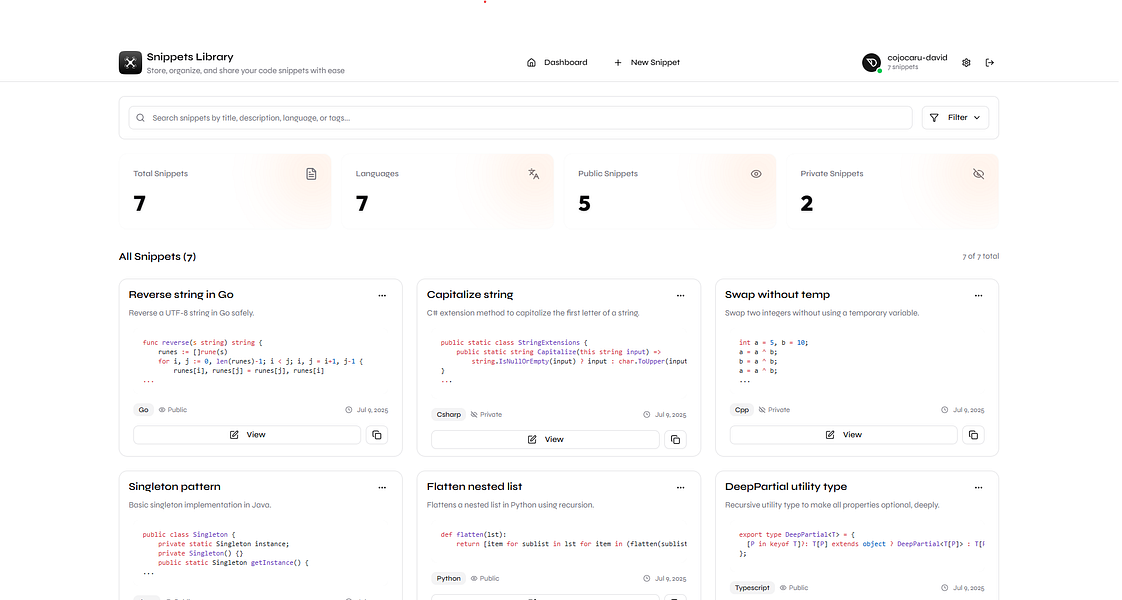
Task: Click the Languages stat card translation icon
Action: [533, 173]
